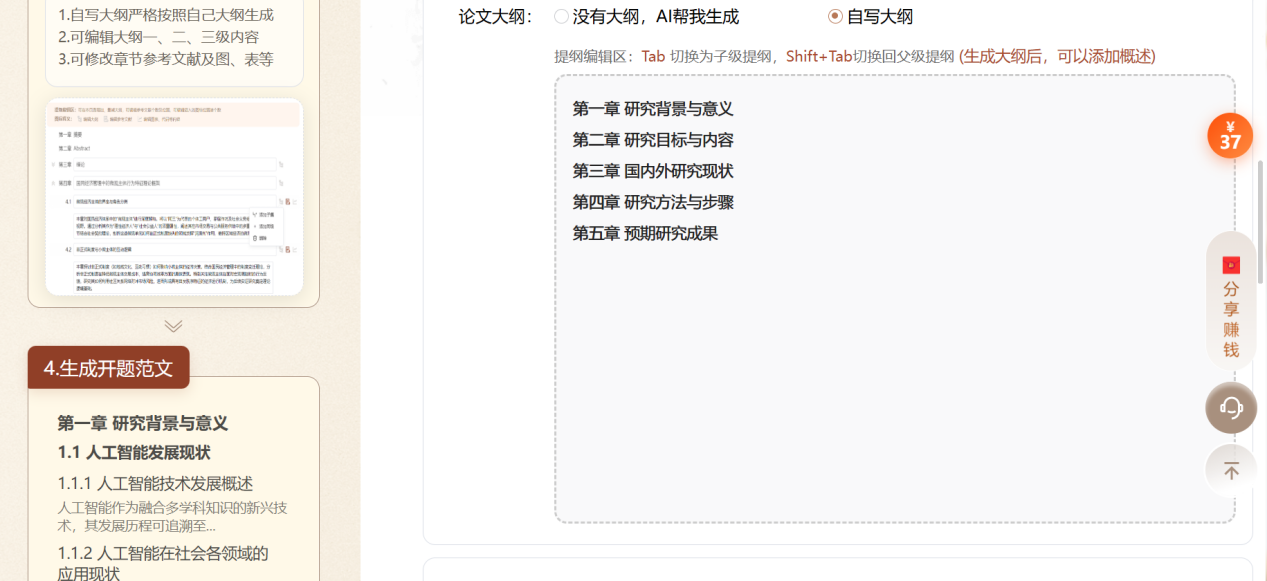
Task: Click outline line '第五章 预期研究成果'
Action: [645, 233]
